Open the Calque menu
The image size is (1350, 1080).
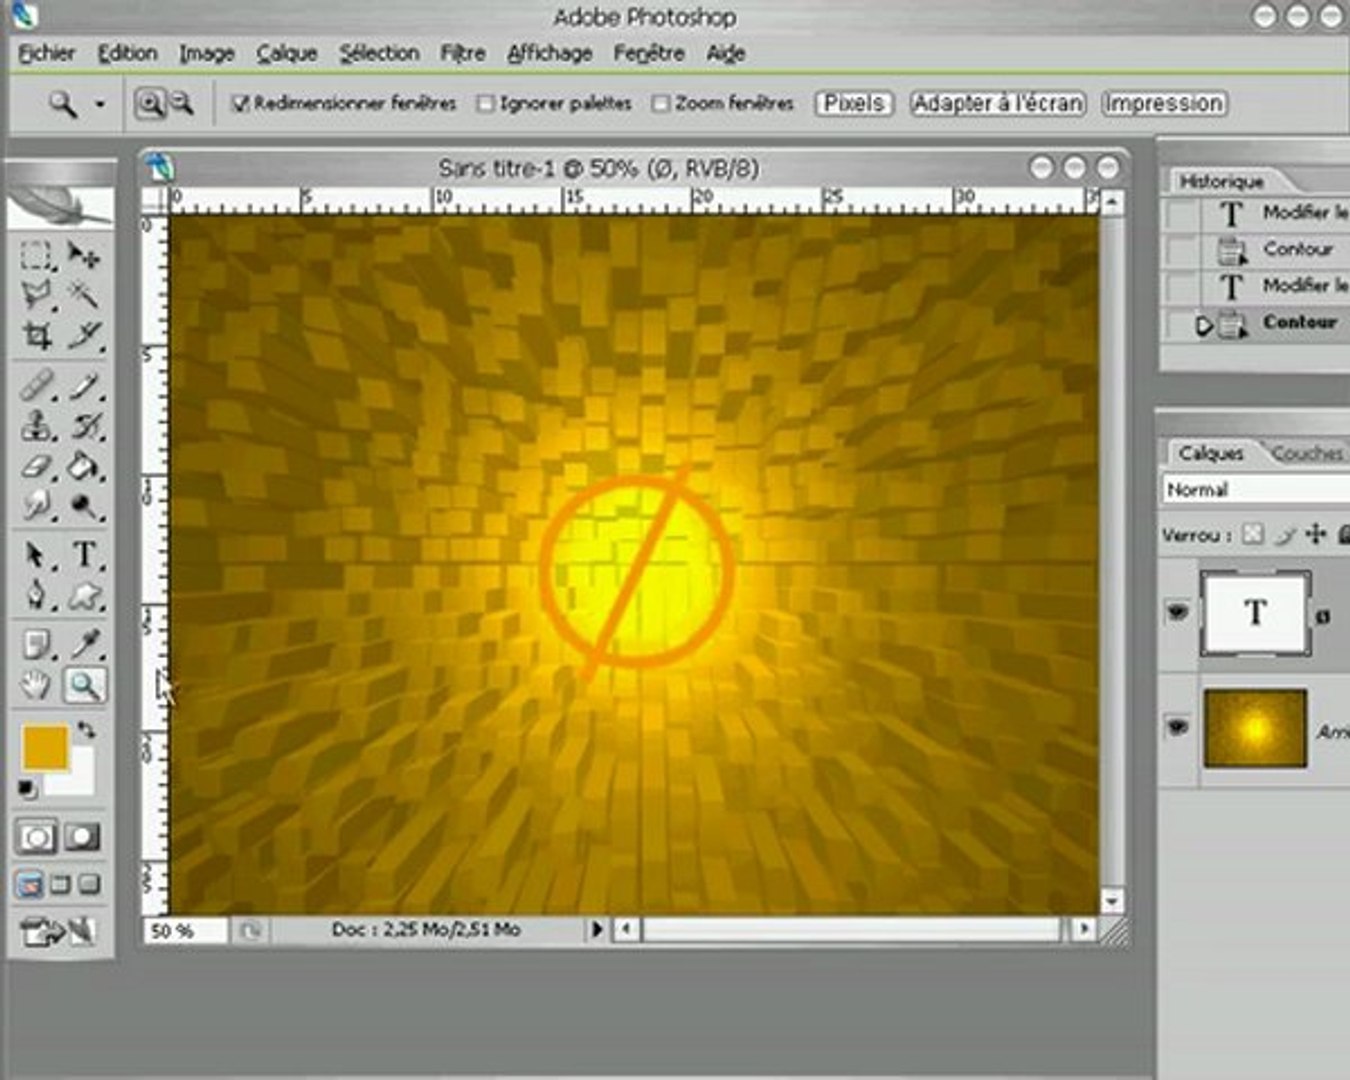286,53
